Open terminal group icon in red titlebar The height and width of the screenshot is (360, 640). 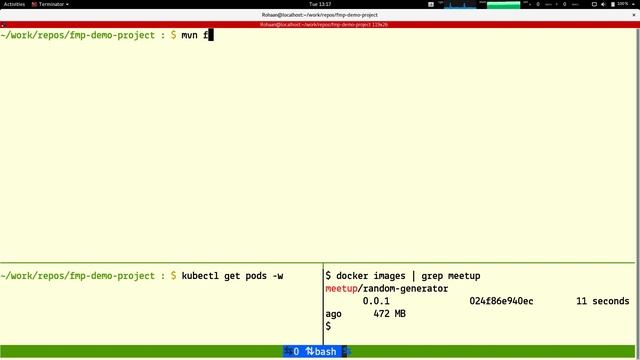pos(4,25)
